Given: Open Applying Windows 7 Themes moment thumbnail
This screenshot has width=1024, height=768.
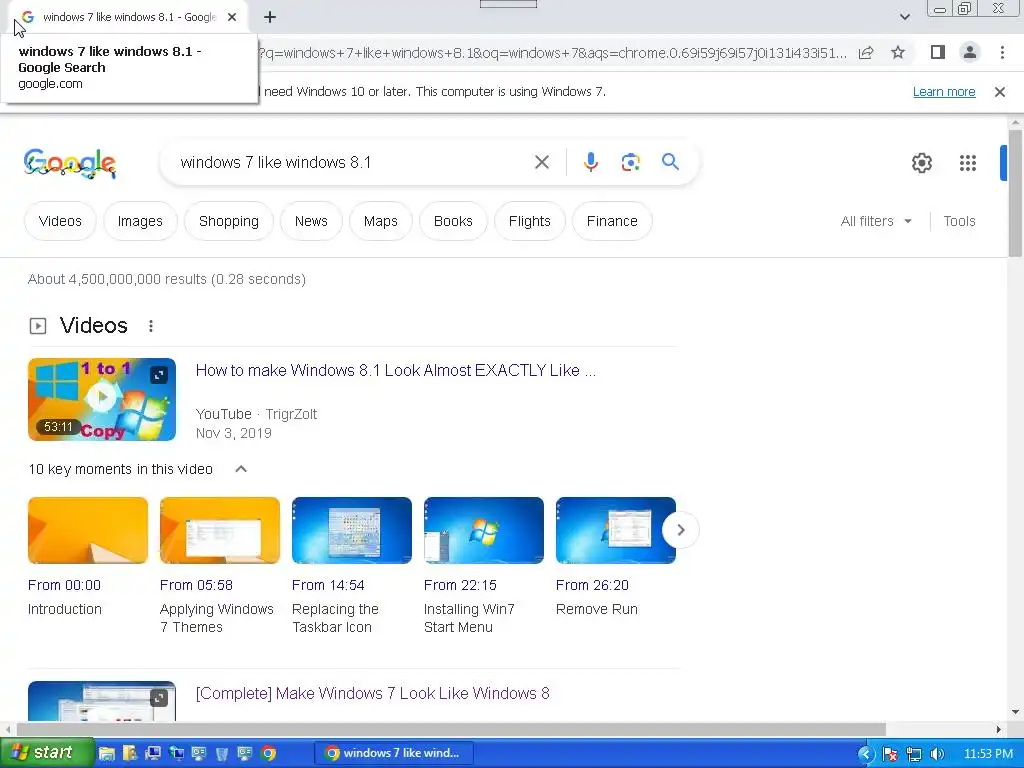Looking at the screenshot, I should point(220,530).
